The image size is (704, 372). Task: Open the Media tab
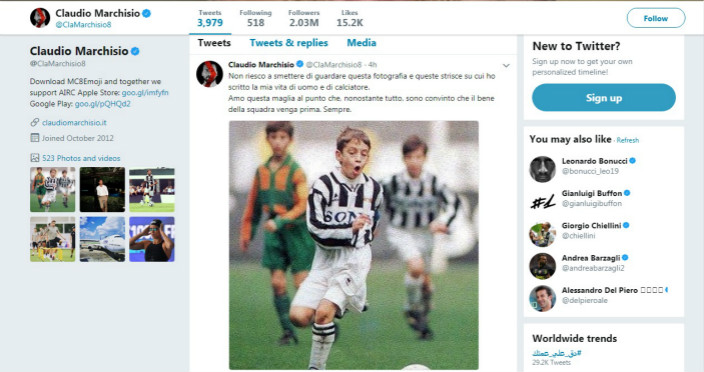[361, 43]
